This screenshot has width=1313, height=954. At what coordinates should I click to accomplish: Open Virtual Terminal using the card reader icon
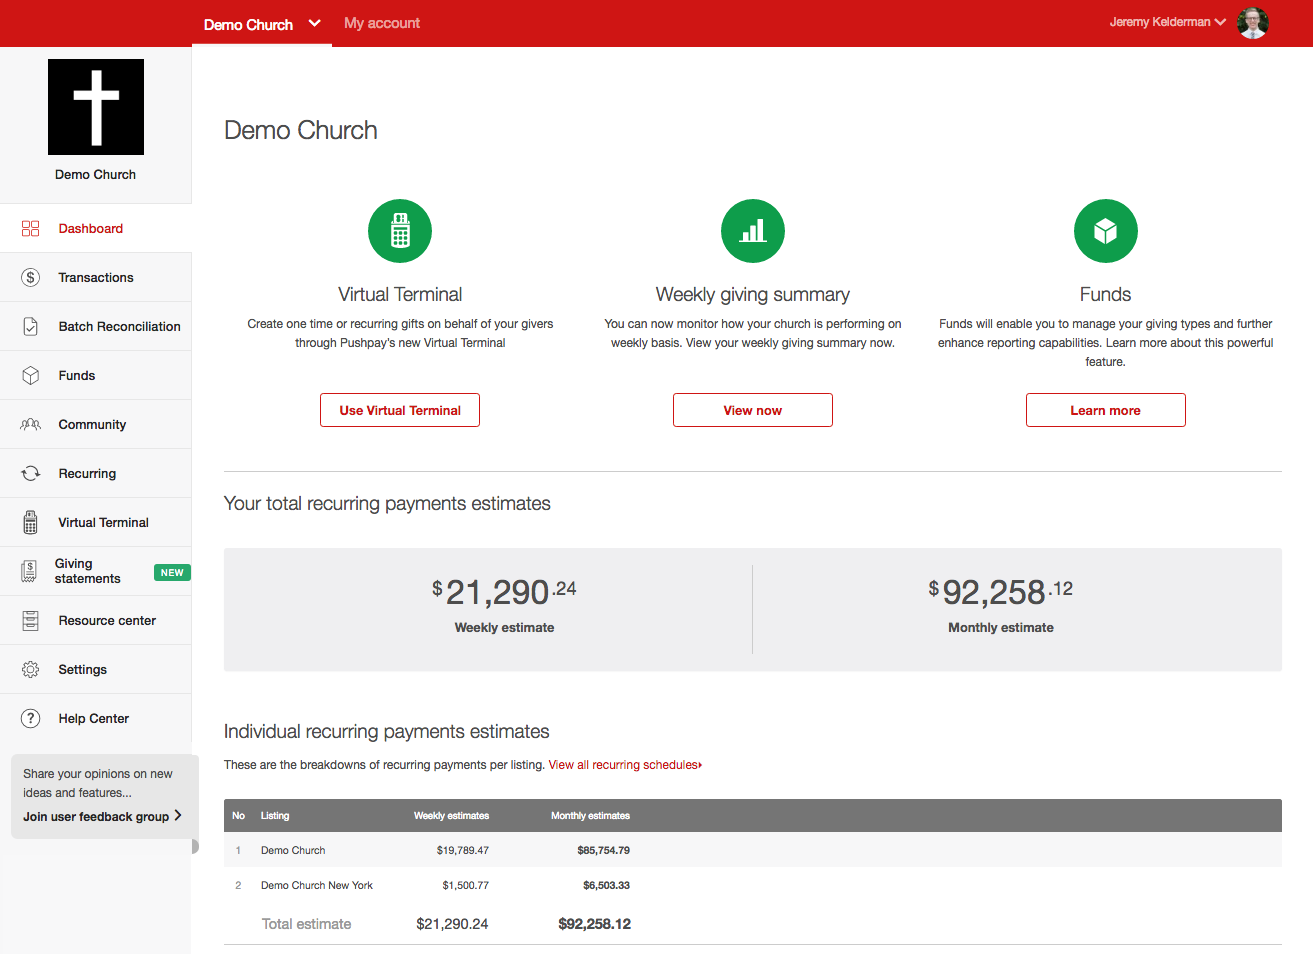(30, 522)
